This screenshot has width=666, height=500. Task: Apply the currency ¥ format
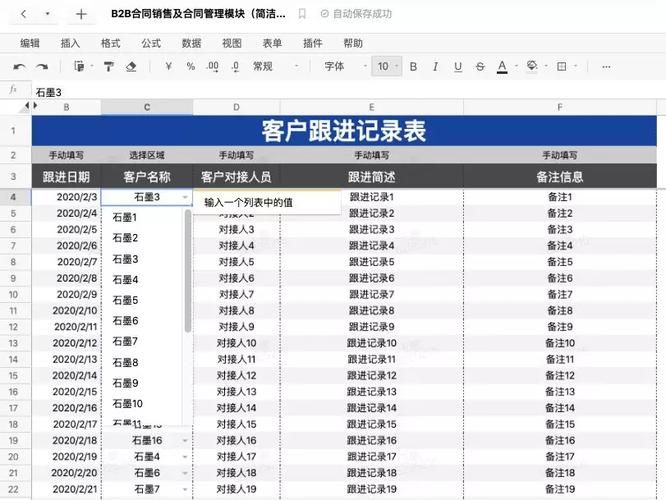pyautogui.click(x=169, y=66)
